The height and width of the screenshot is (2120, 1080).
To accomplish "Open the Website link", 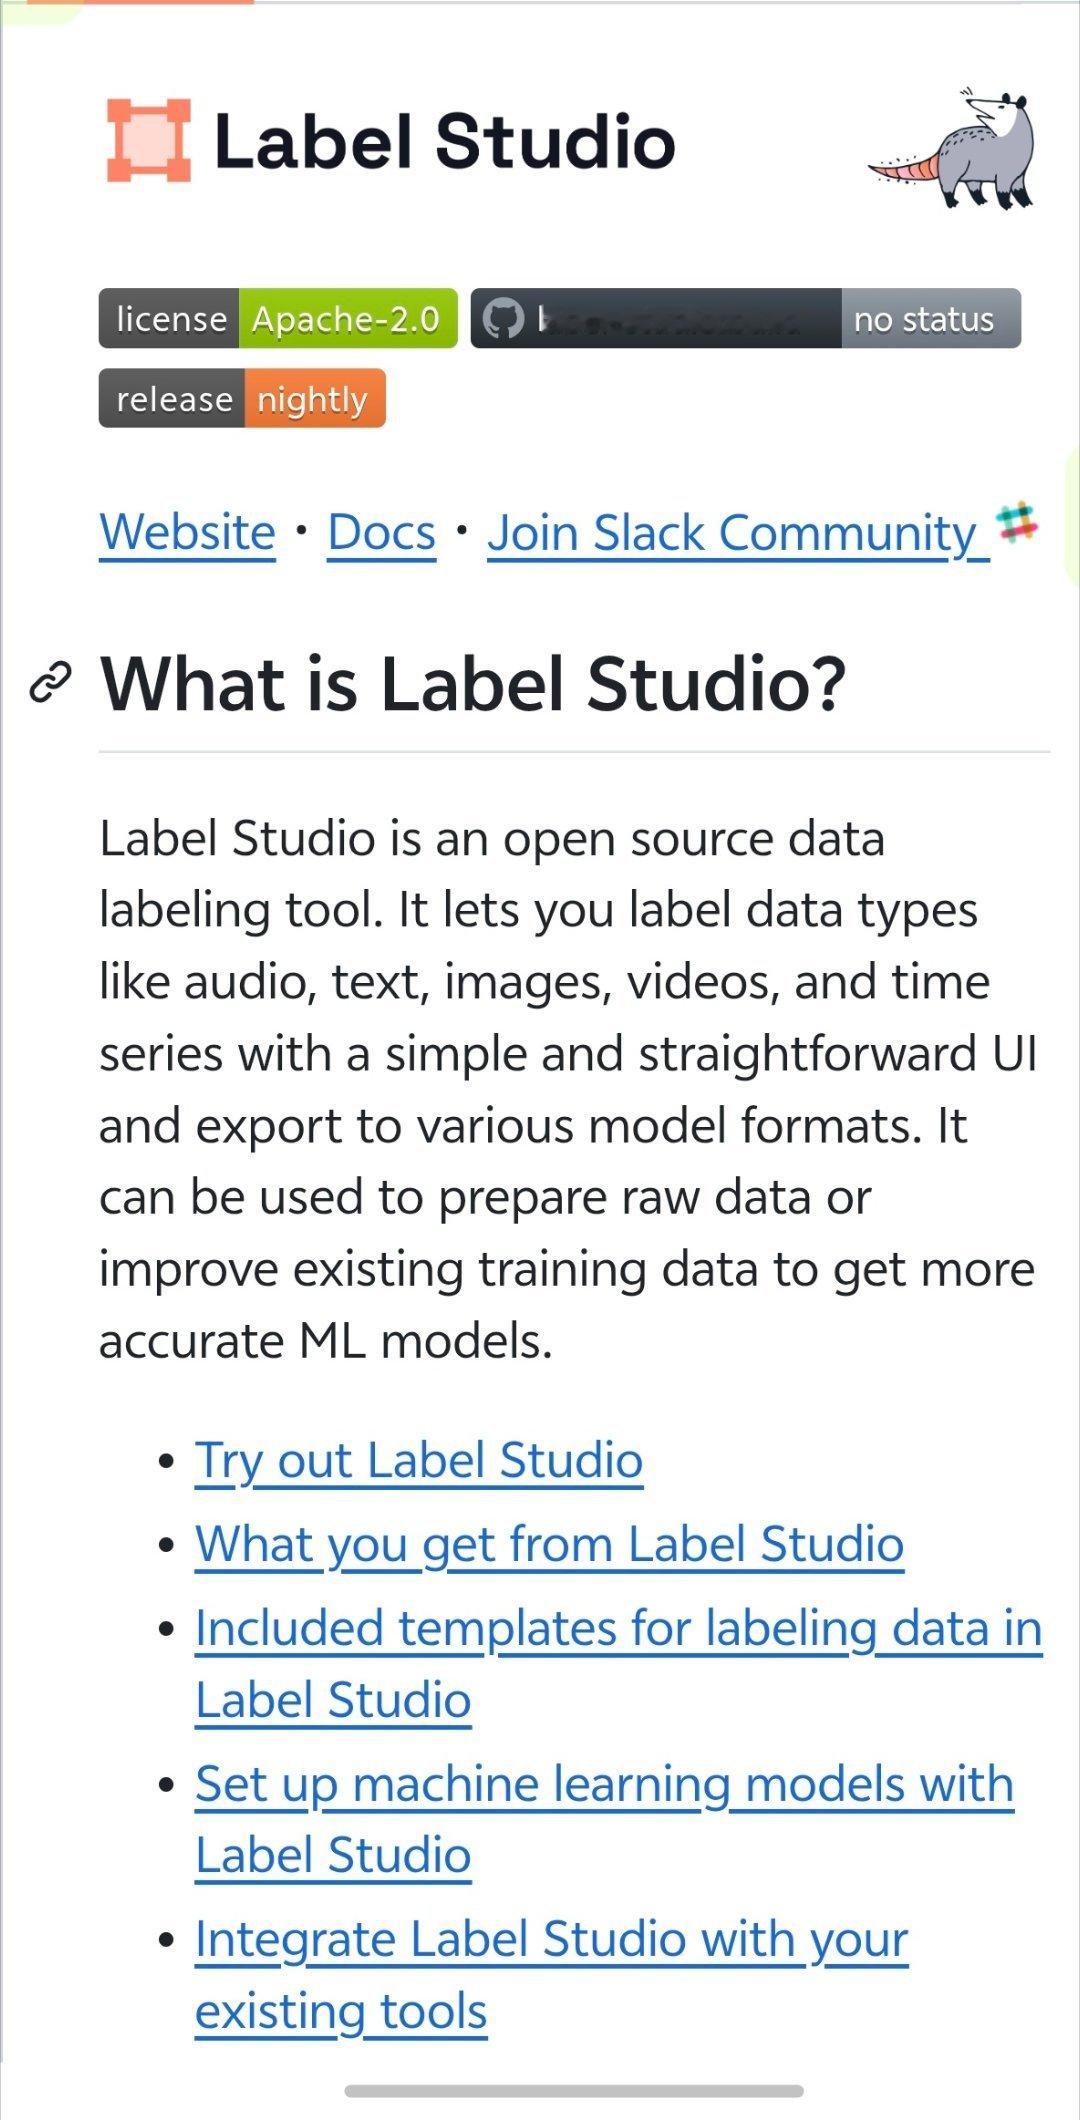I will tap(186, 533).
